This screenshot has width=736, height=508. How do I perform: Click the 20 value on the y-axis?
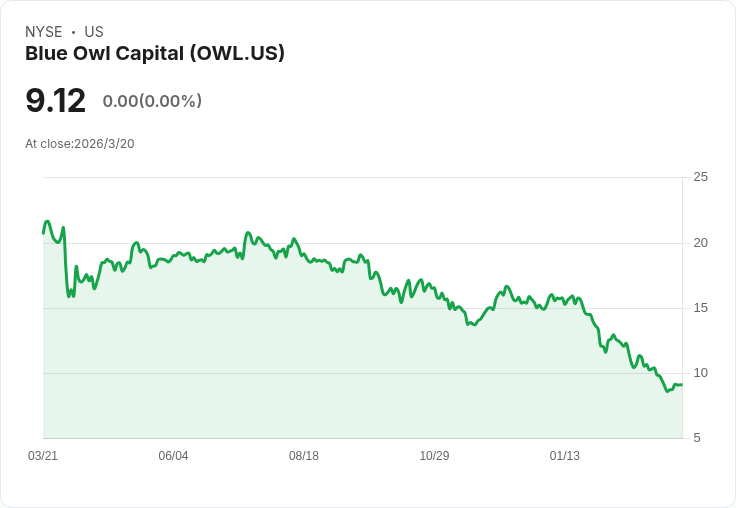701,243
